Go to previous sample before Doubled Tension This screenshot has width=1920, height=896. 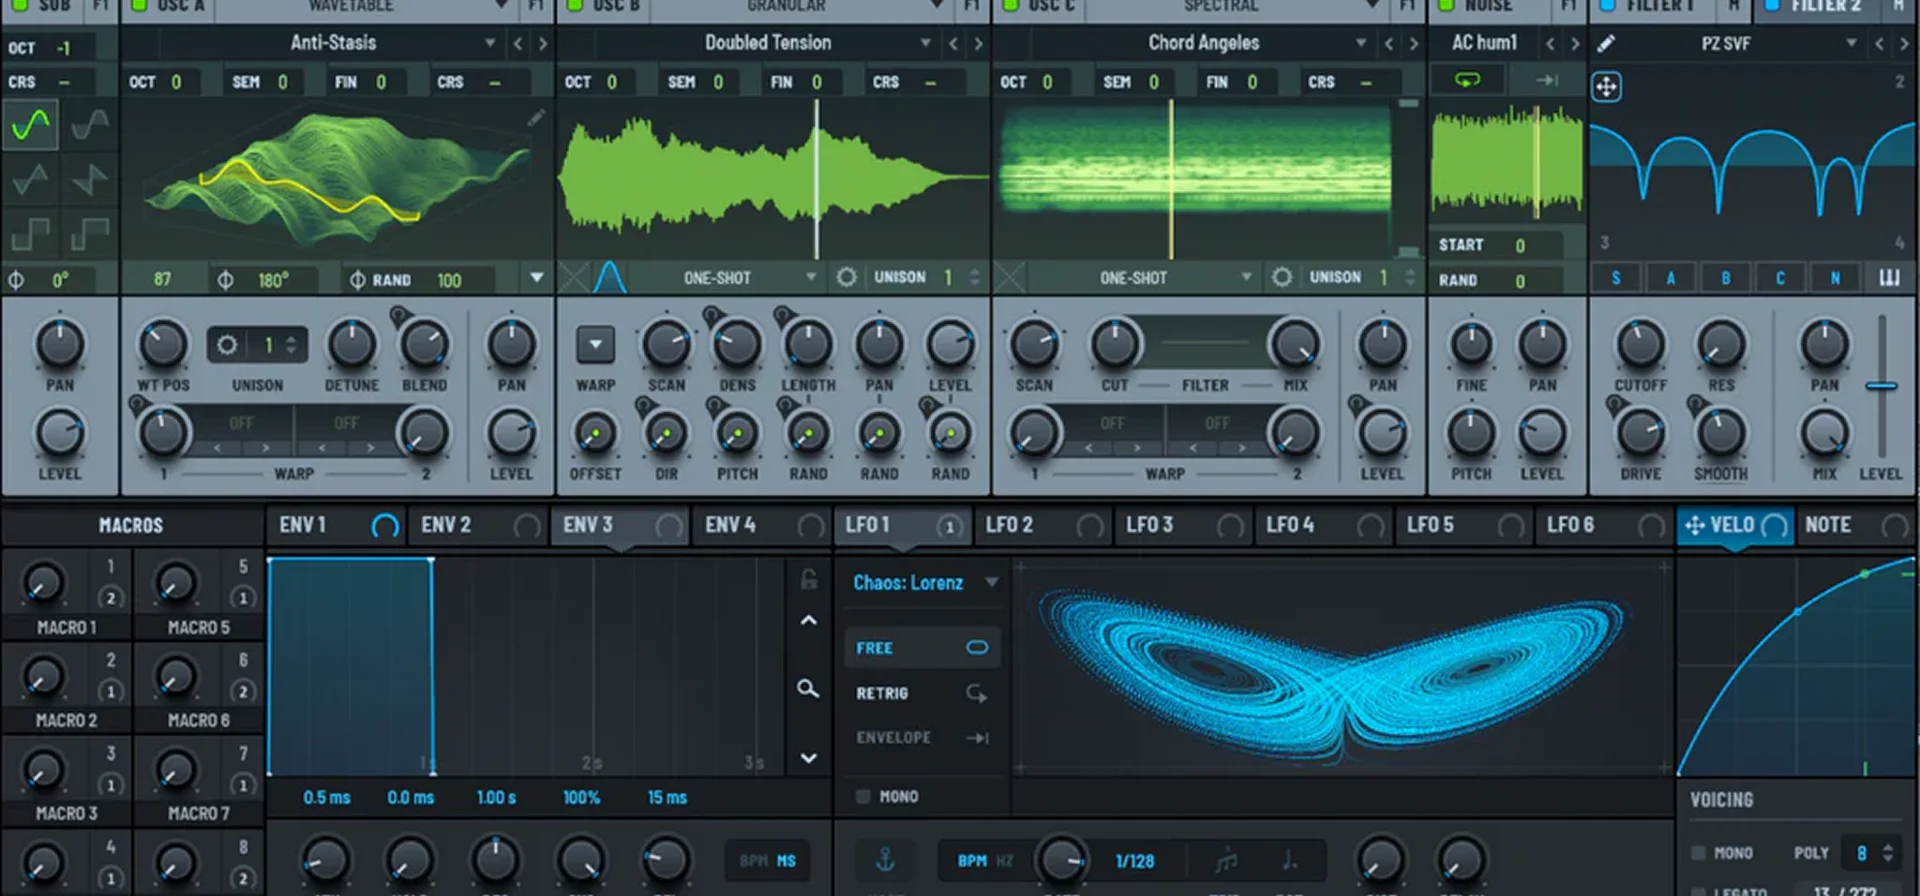coord(953,43)
